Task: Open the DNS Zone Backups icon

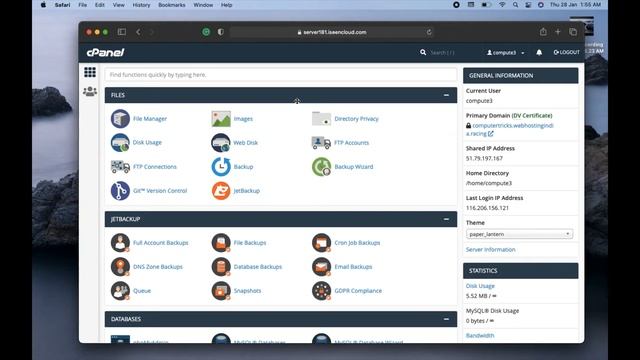Action: click(x=120, y=267)
